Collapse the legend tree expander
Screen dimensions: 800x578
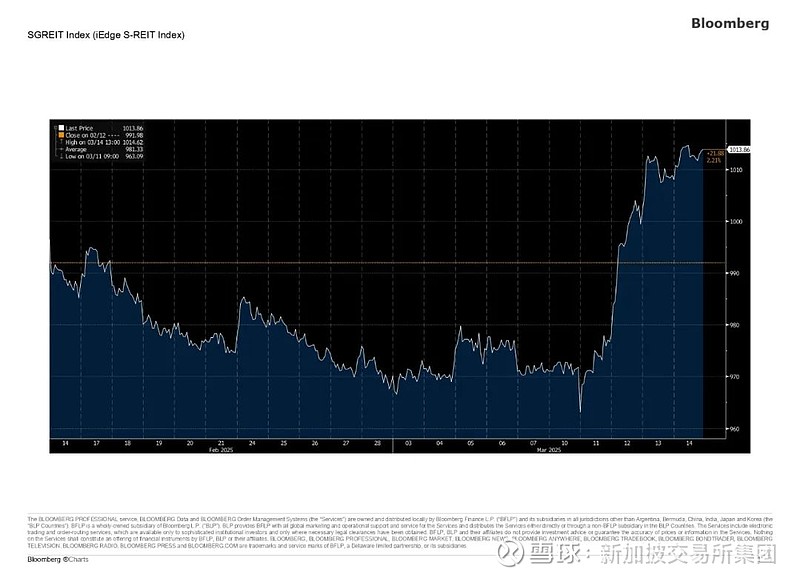click(x=55, y=128)
